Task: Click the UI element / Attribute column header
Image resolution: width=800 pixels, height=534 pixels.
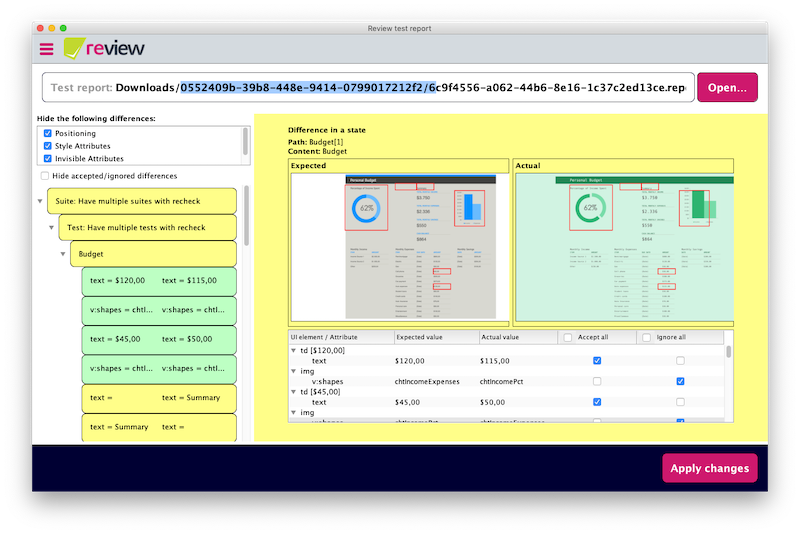Action: pos(341,337)
